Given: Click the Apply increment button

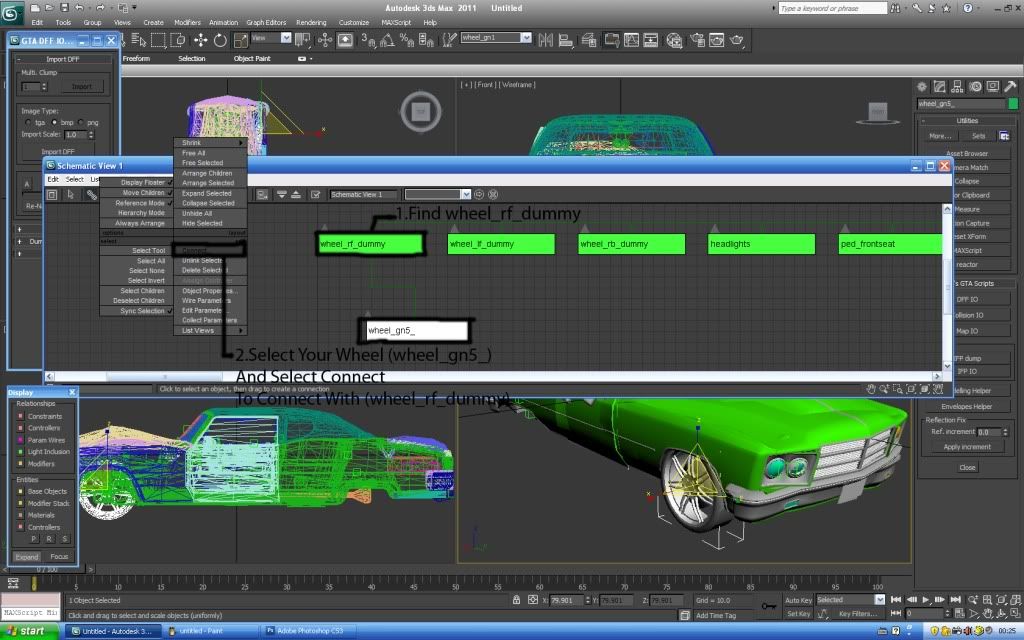Looking at the screenshot, I should (x=967, y=447).
